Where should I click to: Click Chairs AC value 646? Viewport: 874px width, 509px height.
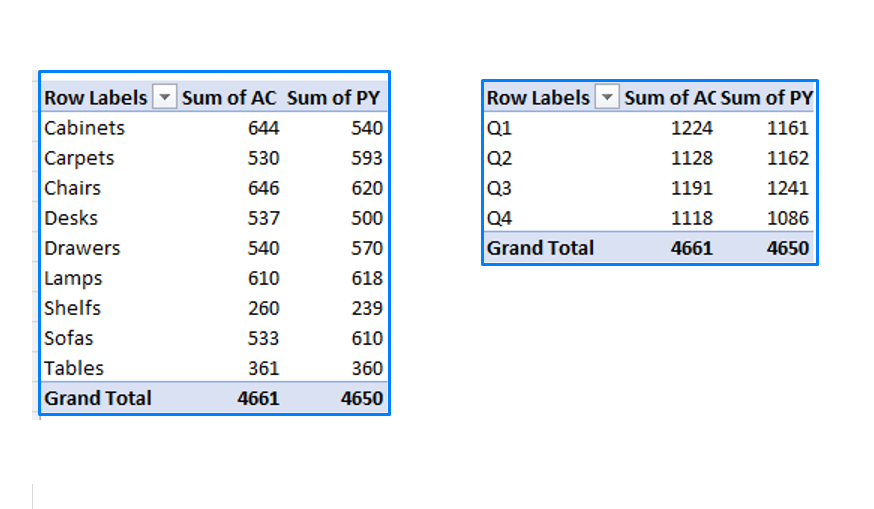point(263,188)
